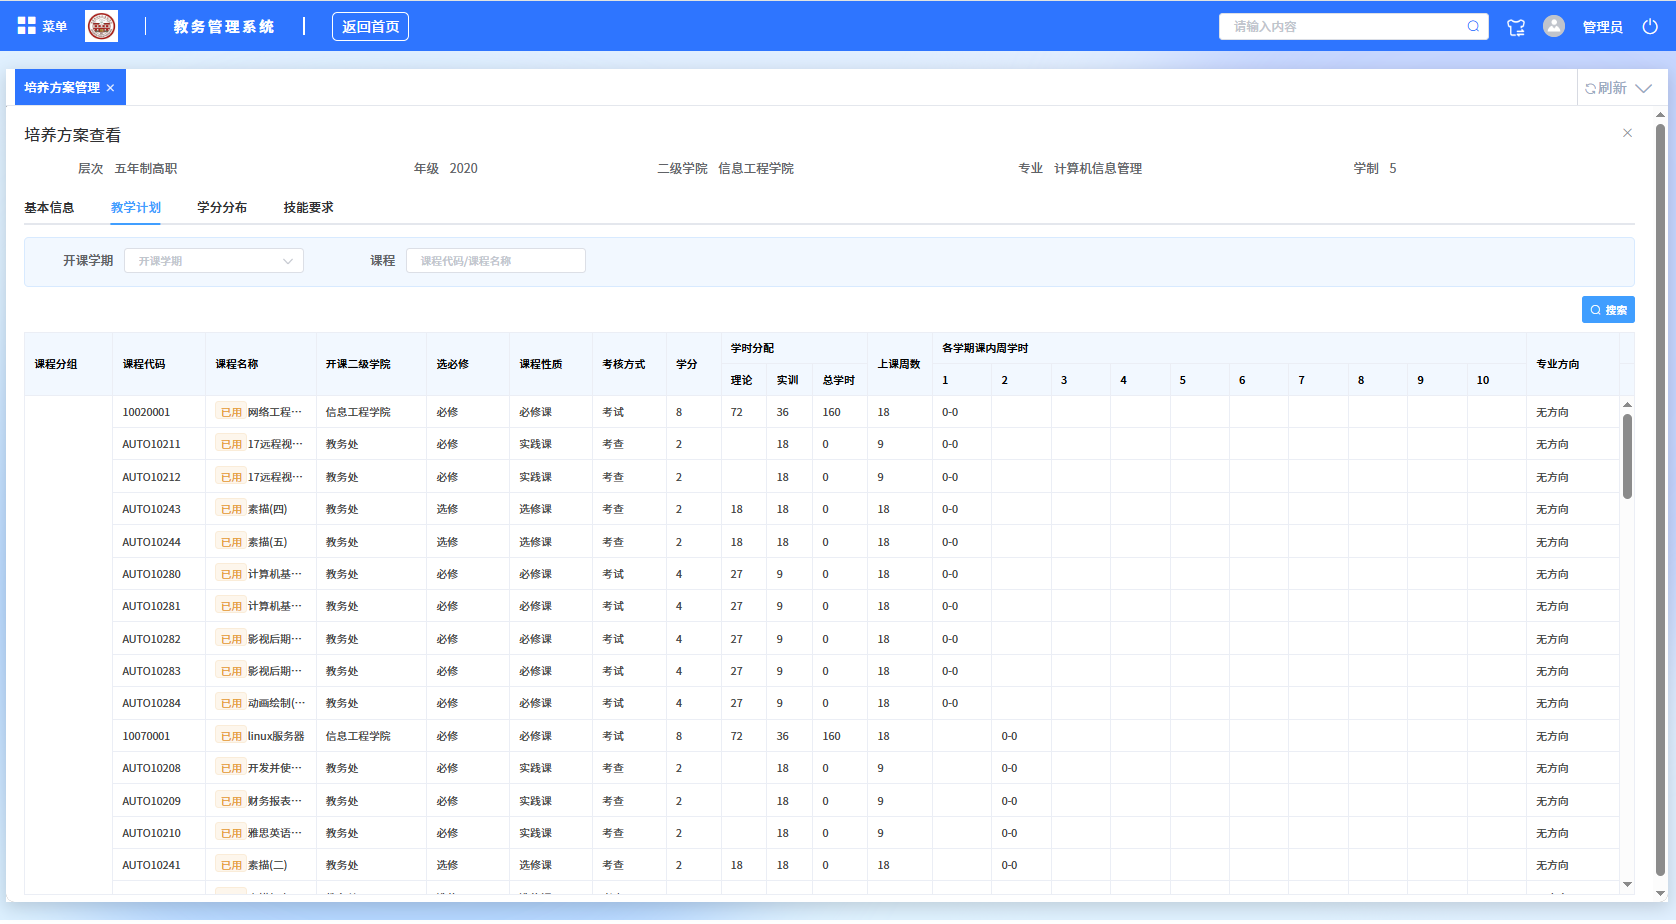Click the linux服务器 course name
Image resolution: width=1676 pixels, height=924 pixels.
(x=276, y=736)
